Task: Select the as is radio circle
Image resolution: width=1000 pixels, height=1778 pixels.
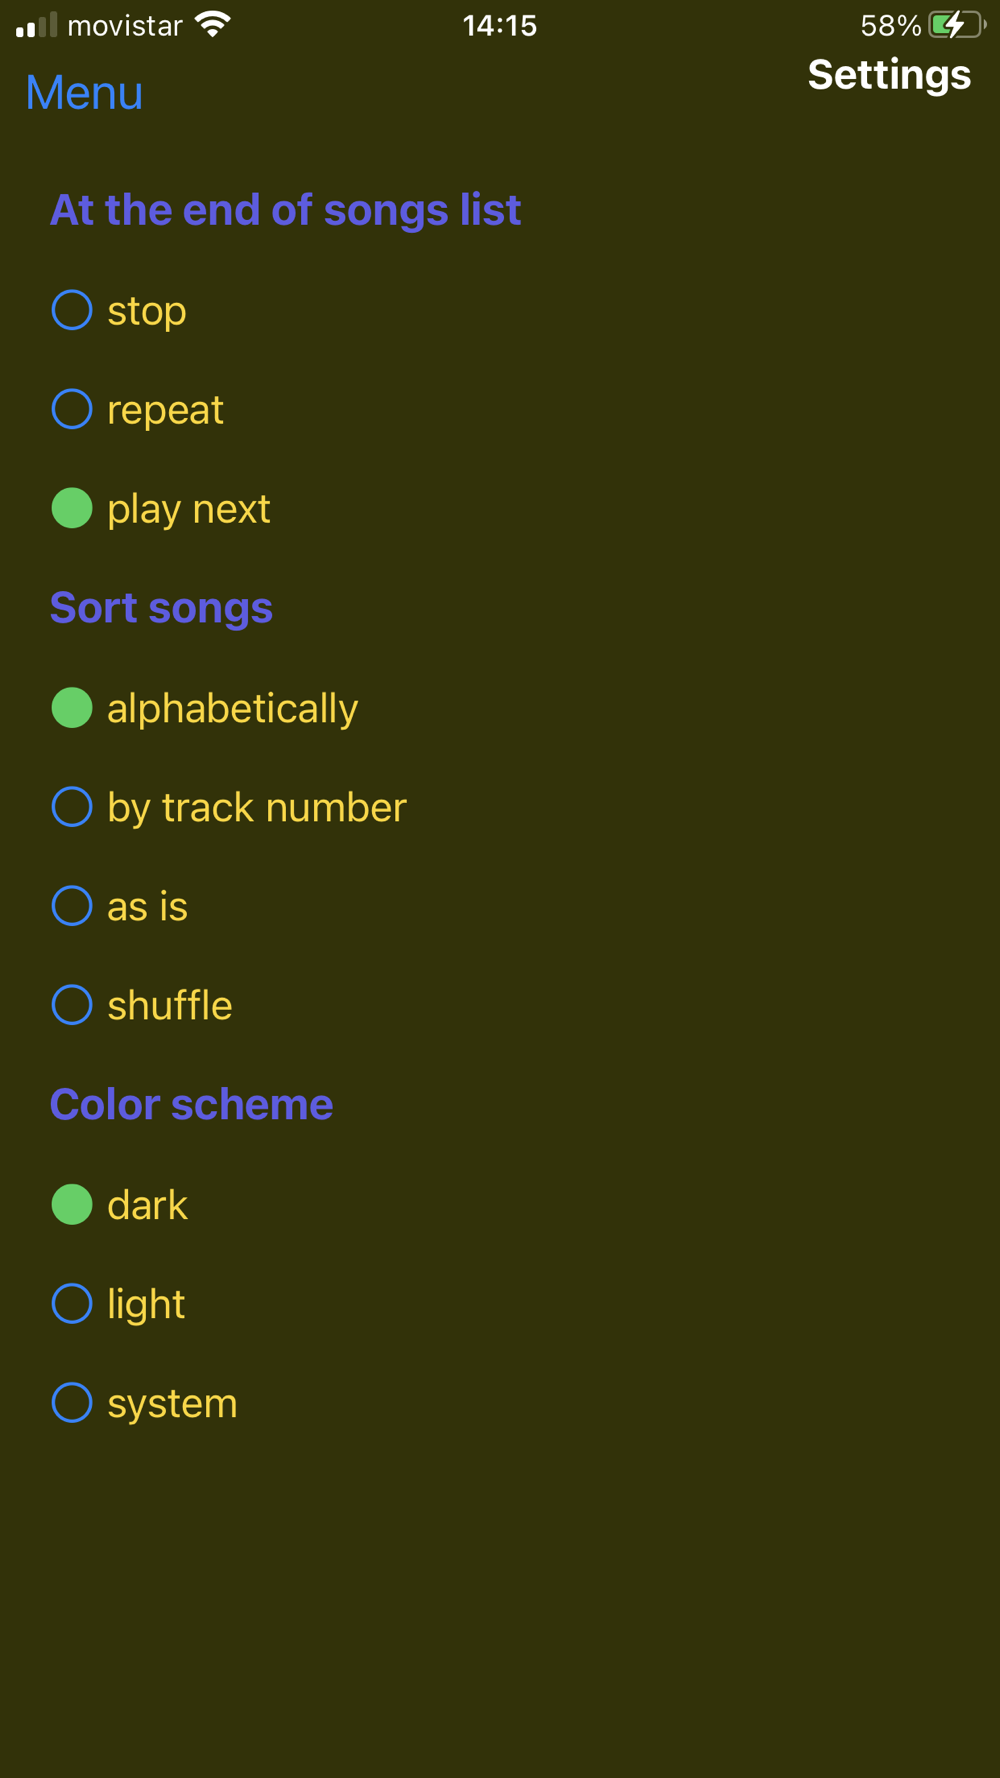Action: (72, 906)
